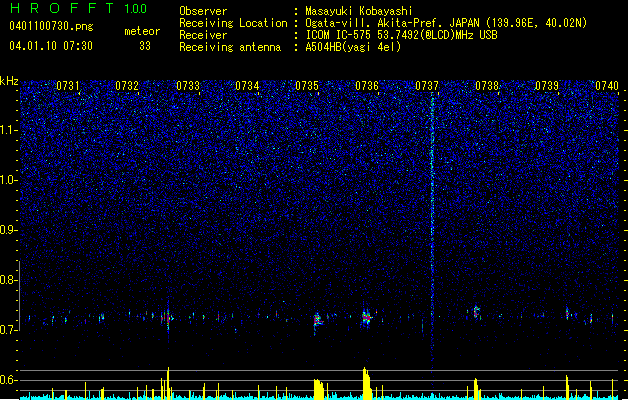Click the 0731 time marker

click(x=67, y=86)
